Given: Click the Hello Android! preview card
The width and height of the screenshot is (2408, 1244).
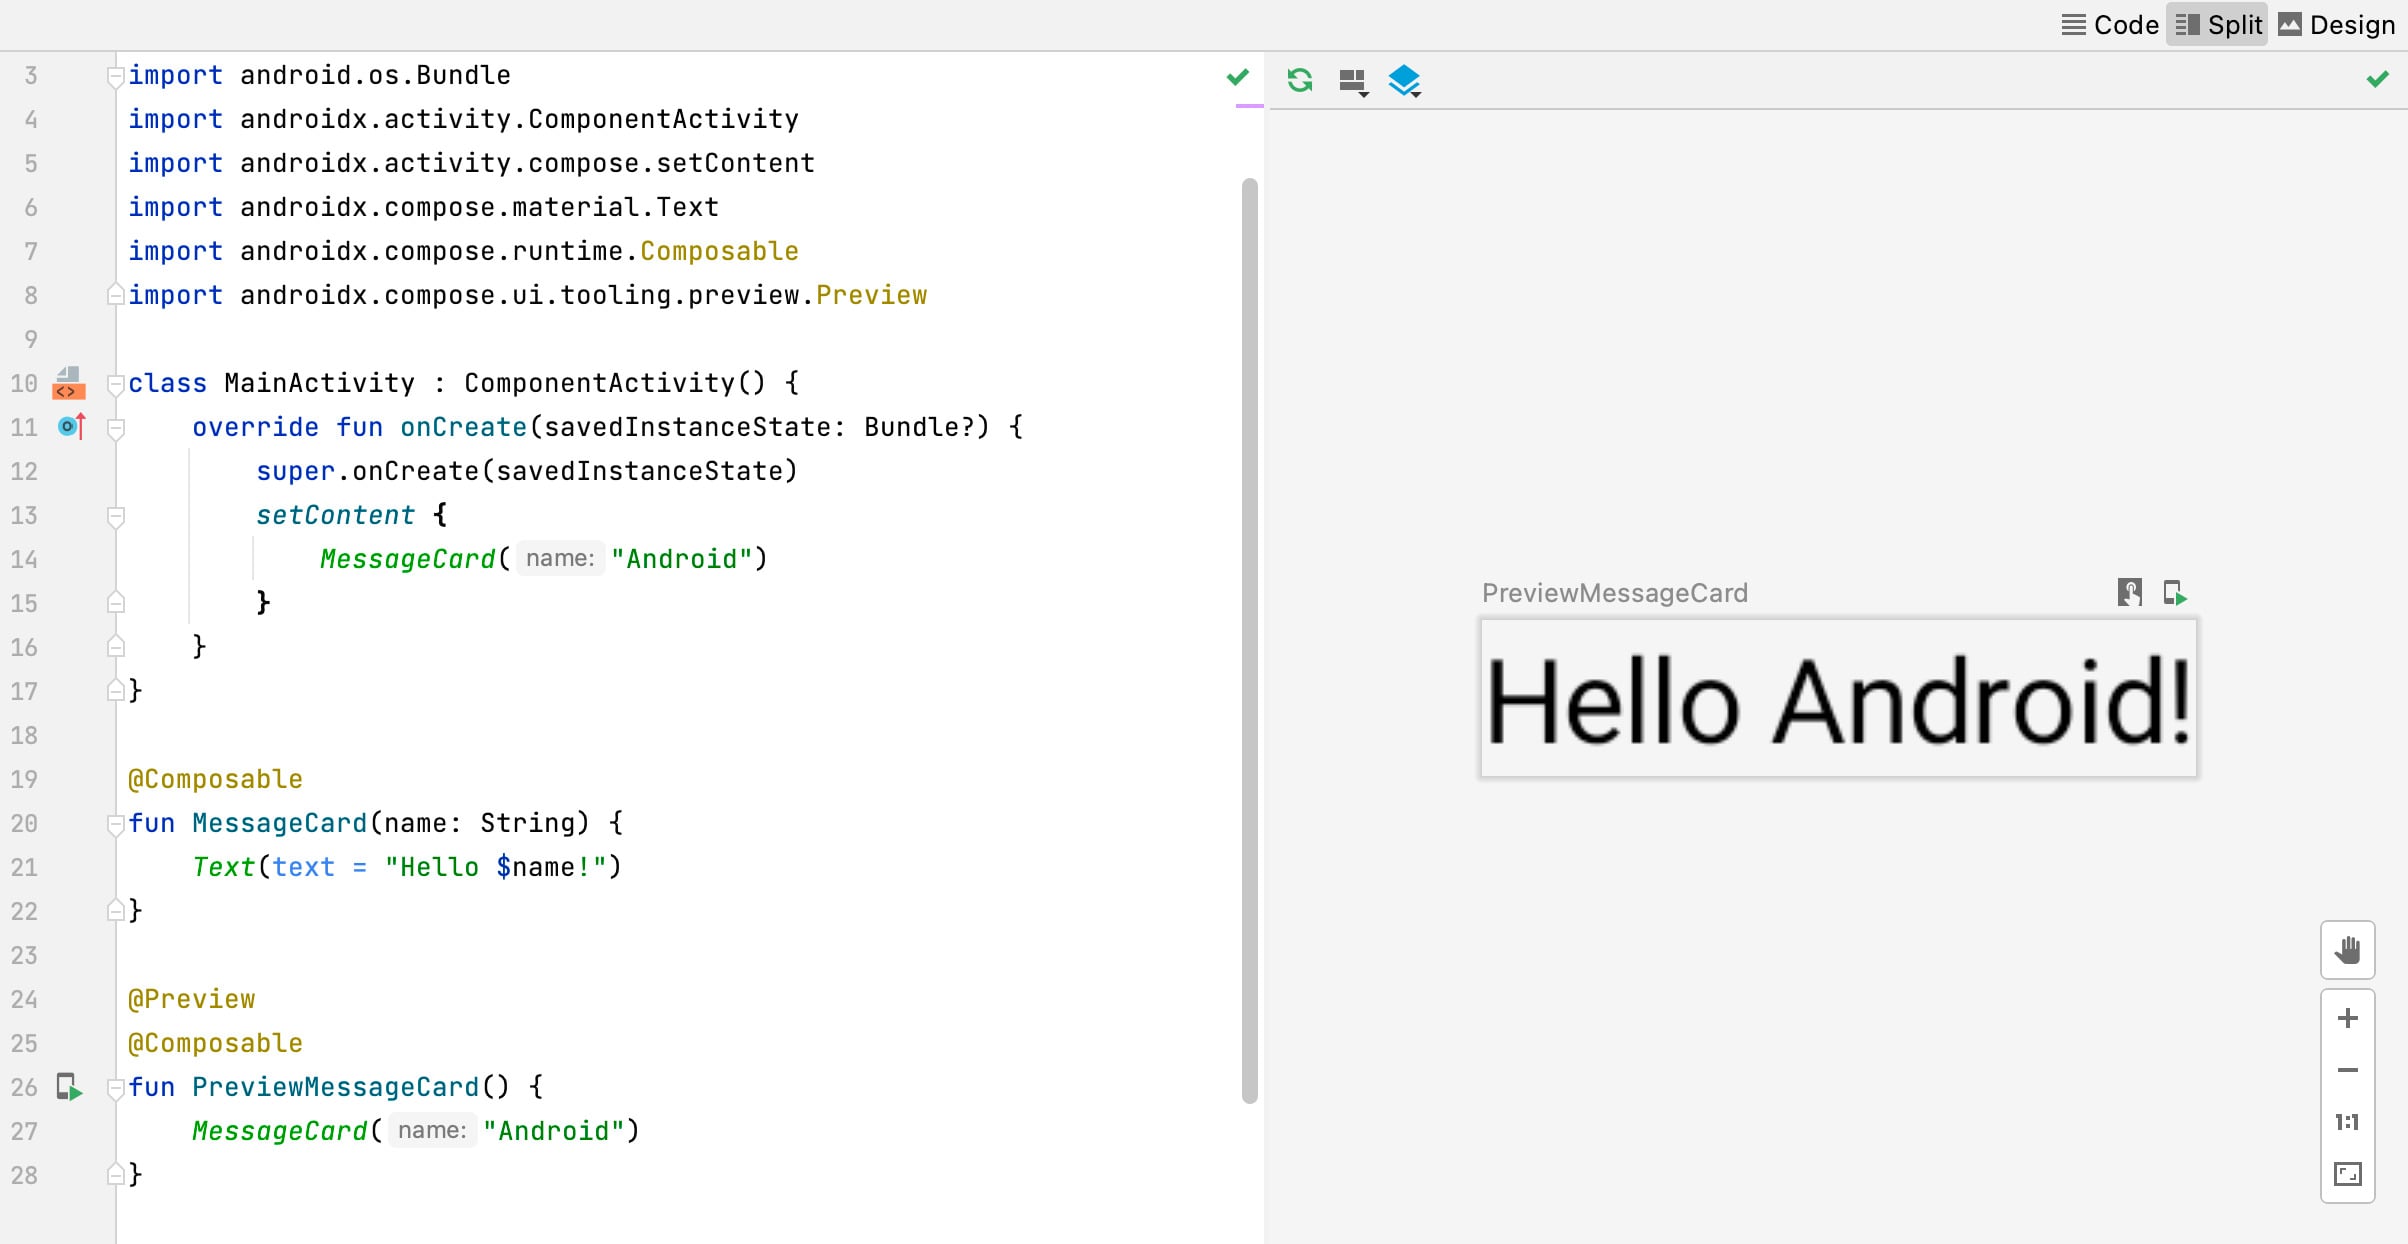Looking at the screenshot, I should 1838,699.
